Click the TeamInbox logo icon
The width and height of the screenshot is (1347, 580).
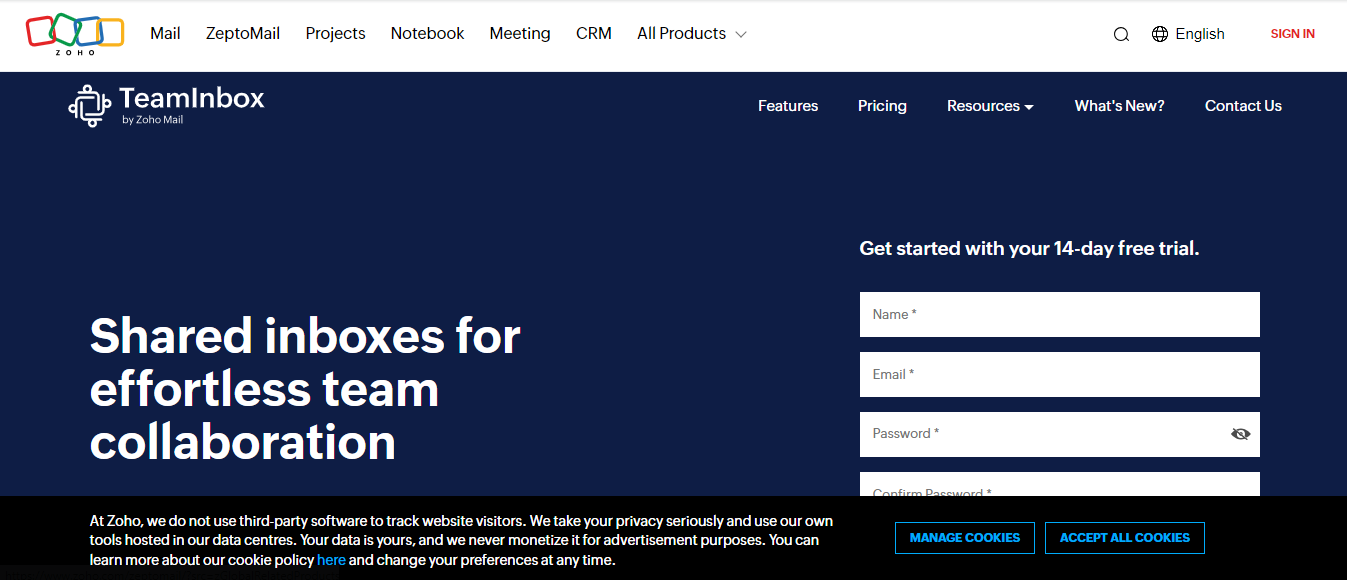[x=89, y=106]
